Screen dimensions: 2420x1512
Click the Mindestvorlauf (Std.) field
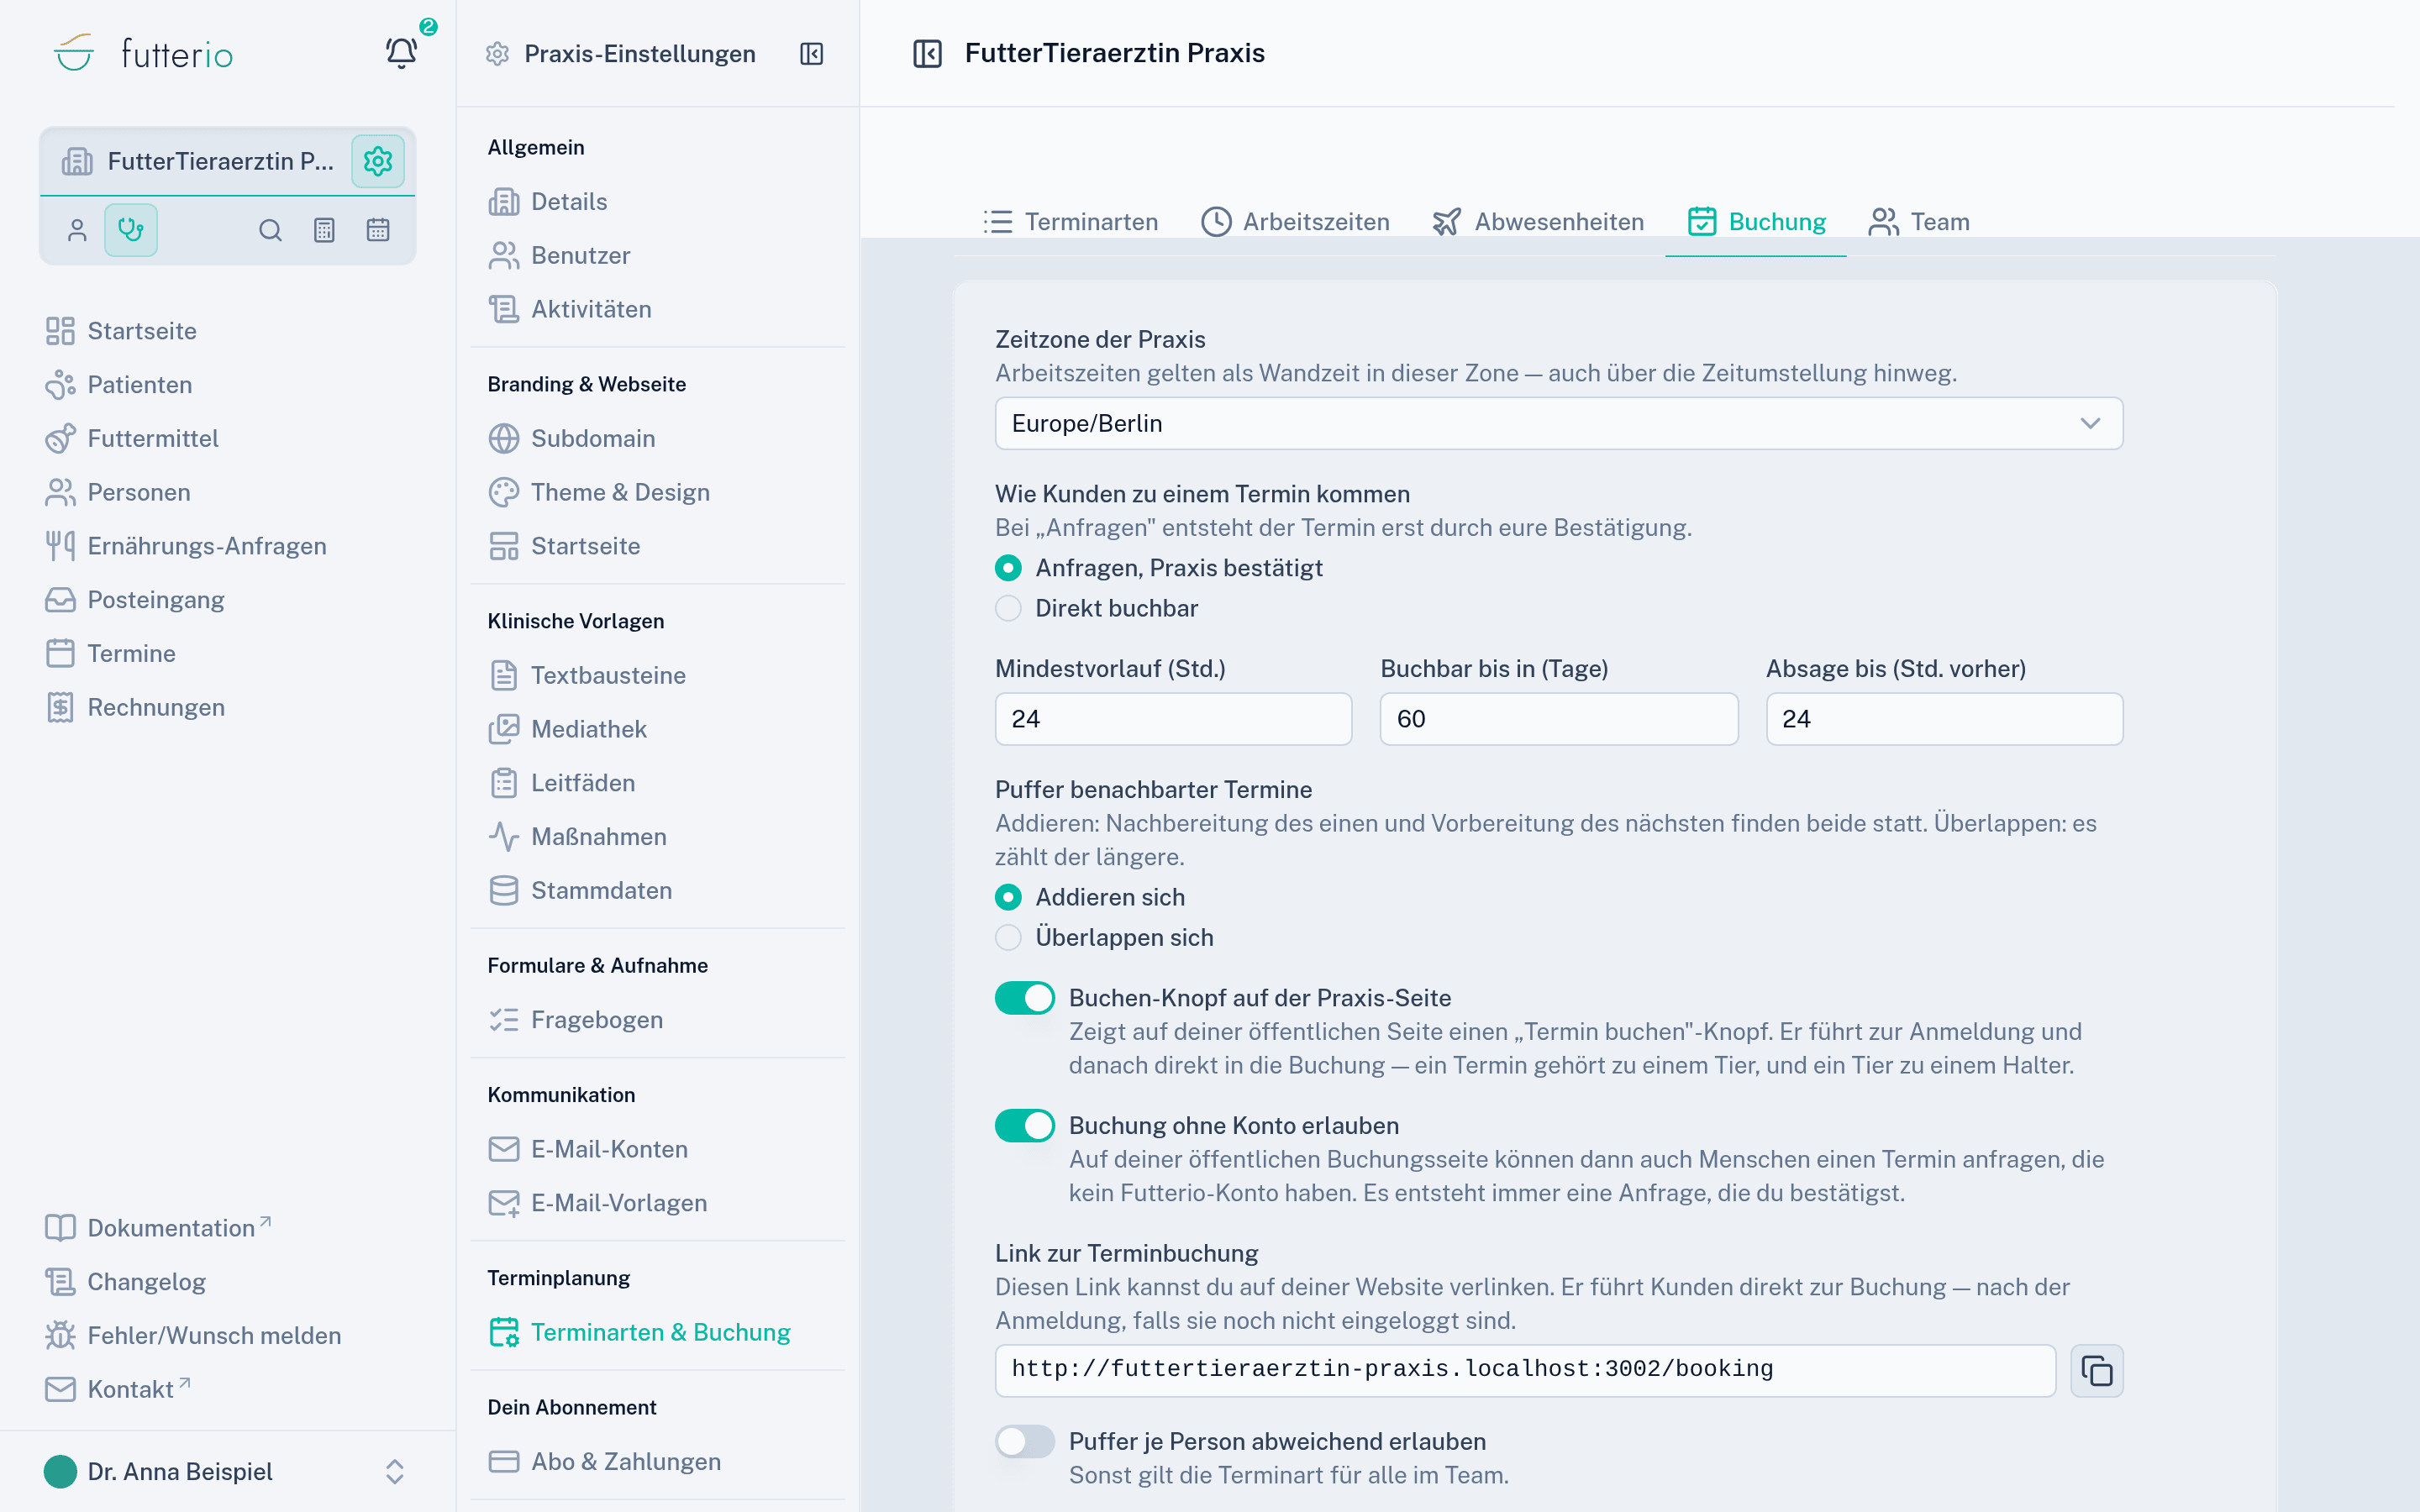point(1173,719)
